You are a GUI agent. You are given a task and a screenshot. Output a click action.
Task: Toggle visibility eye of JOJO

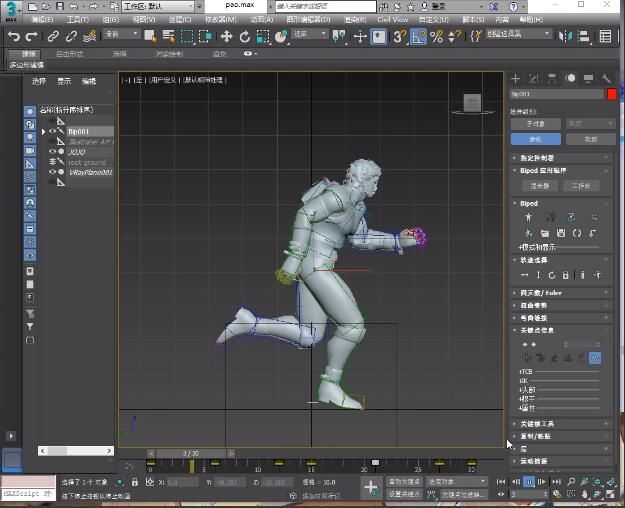point(52,152)
